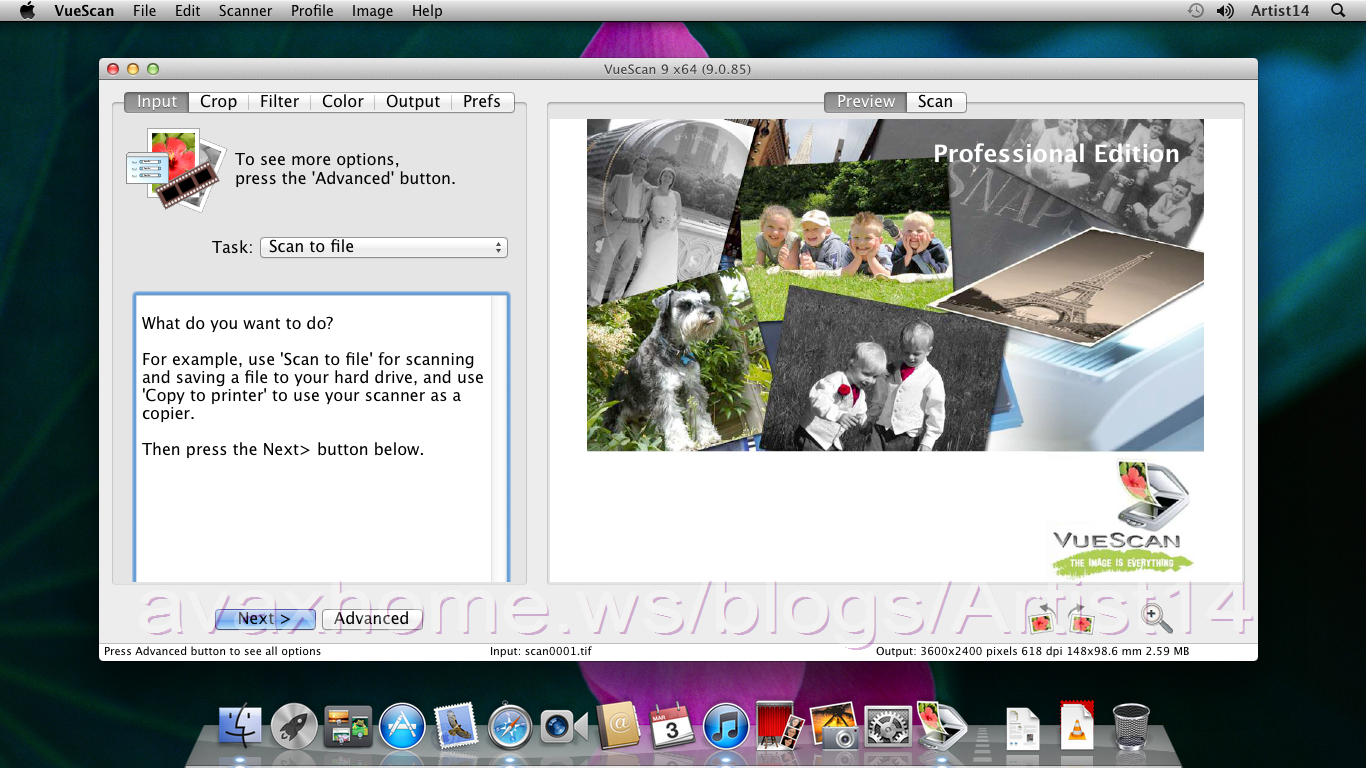Open the Trash in the dock
Viewport: 1366px width, 768px height.
coord(1131,727)
